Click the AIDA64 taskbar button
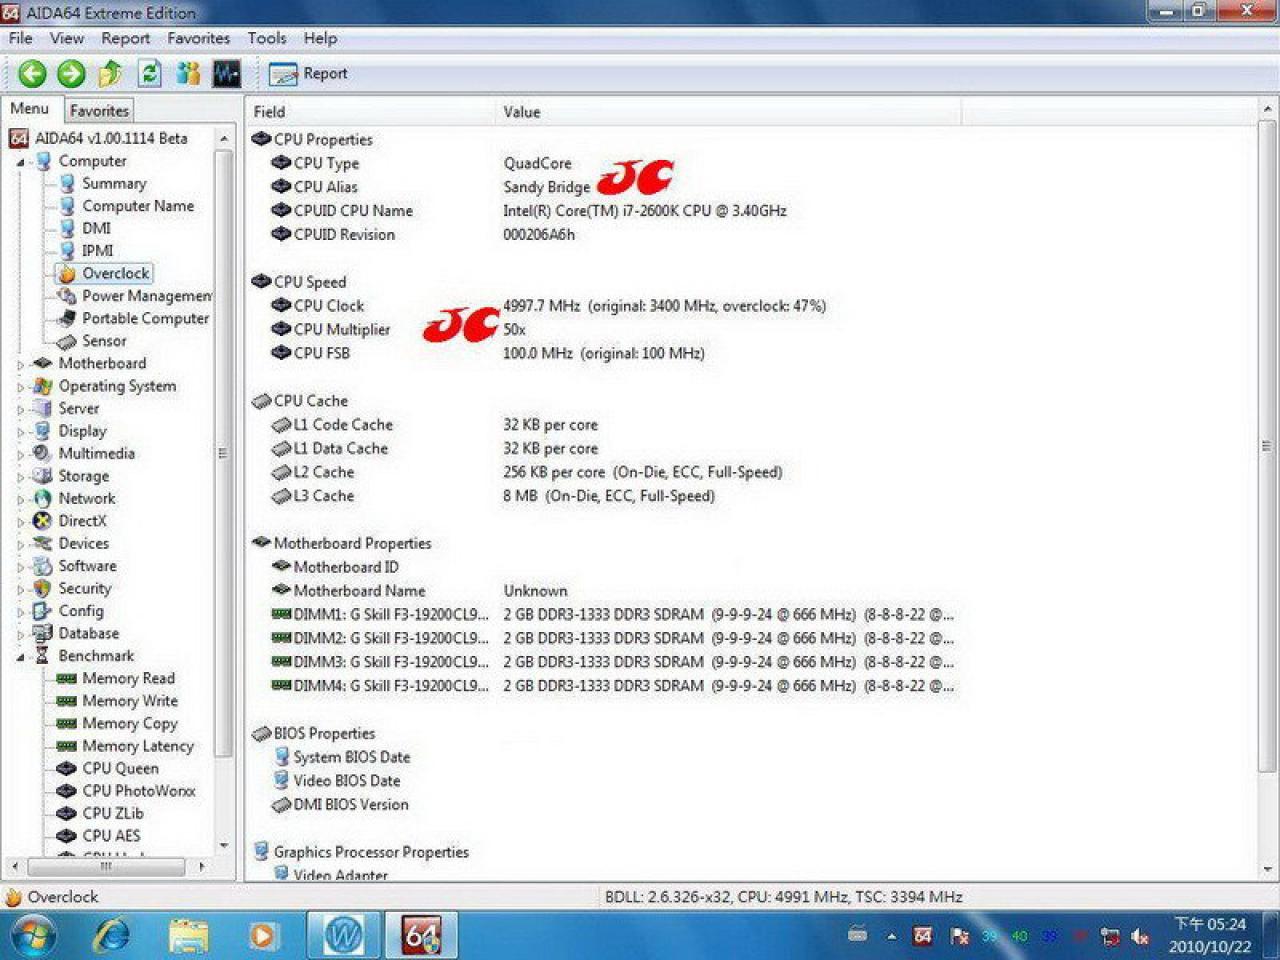Viewport: 1280px width, 960px height. pos(422,936)
